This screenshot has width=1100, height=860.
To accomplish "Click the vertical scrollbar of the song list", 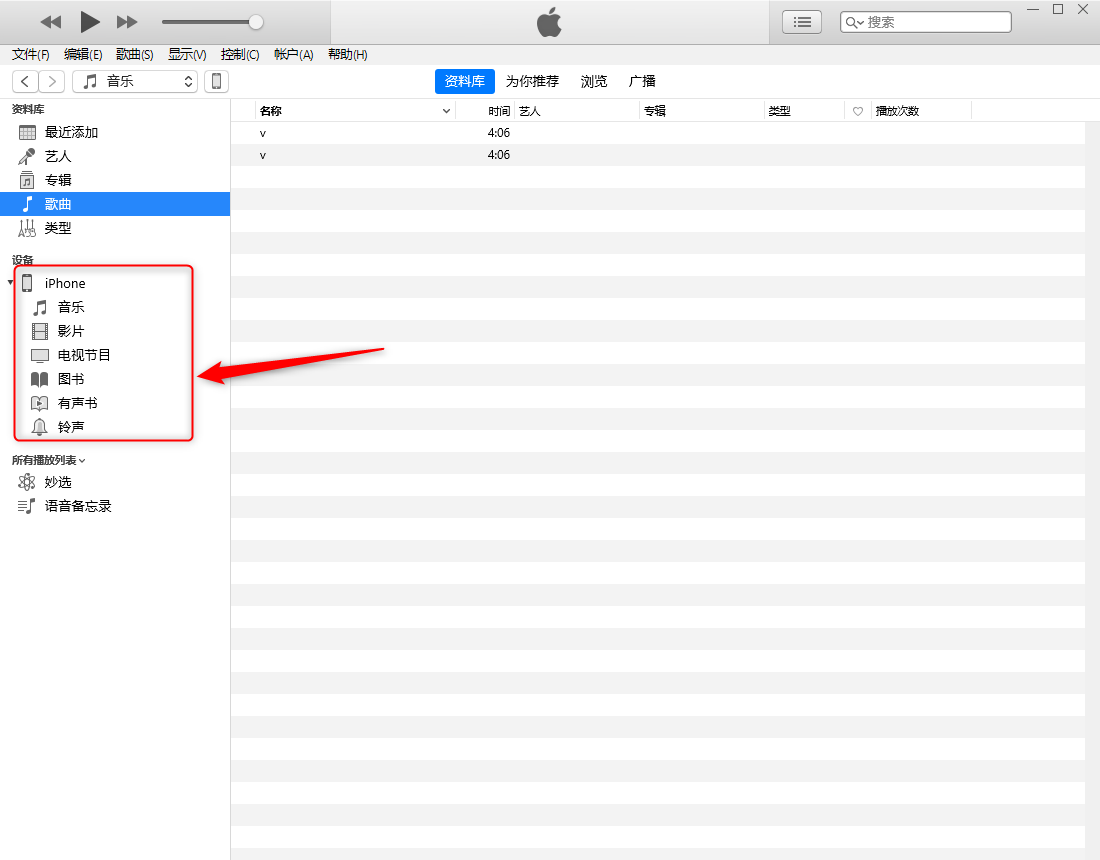I will (1092, 490).
